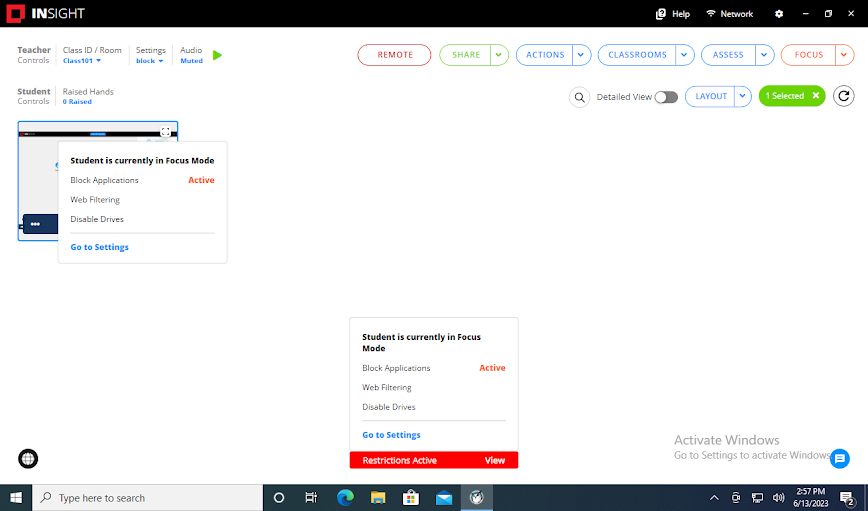Expand the Layout dropdown arrow
Image resolution: width=868 pixels, height=511 pixels.
click(x=742, y=96)
